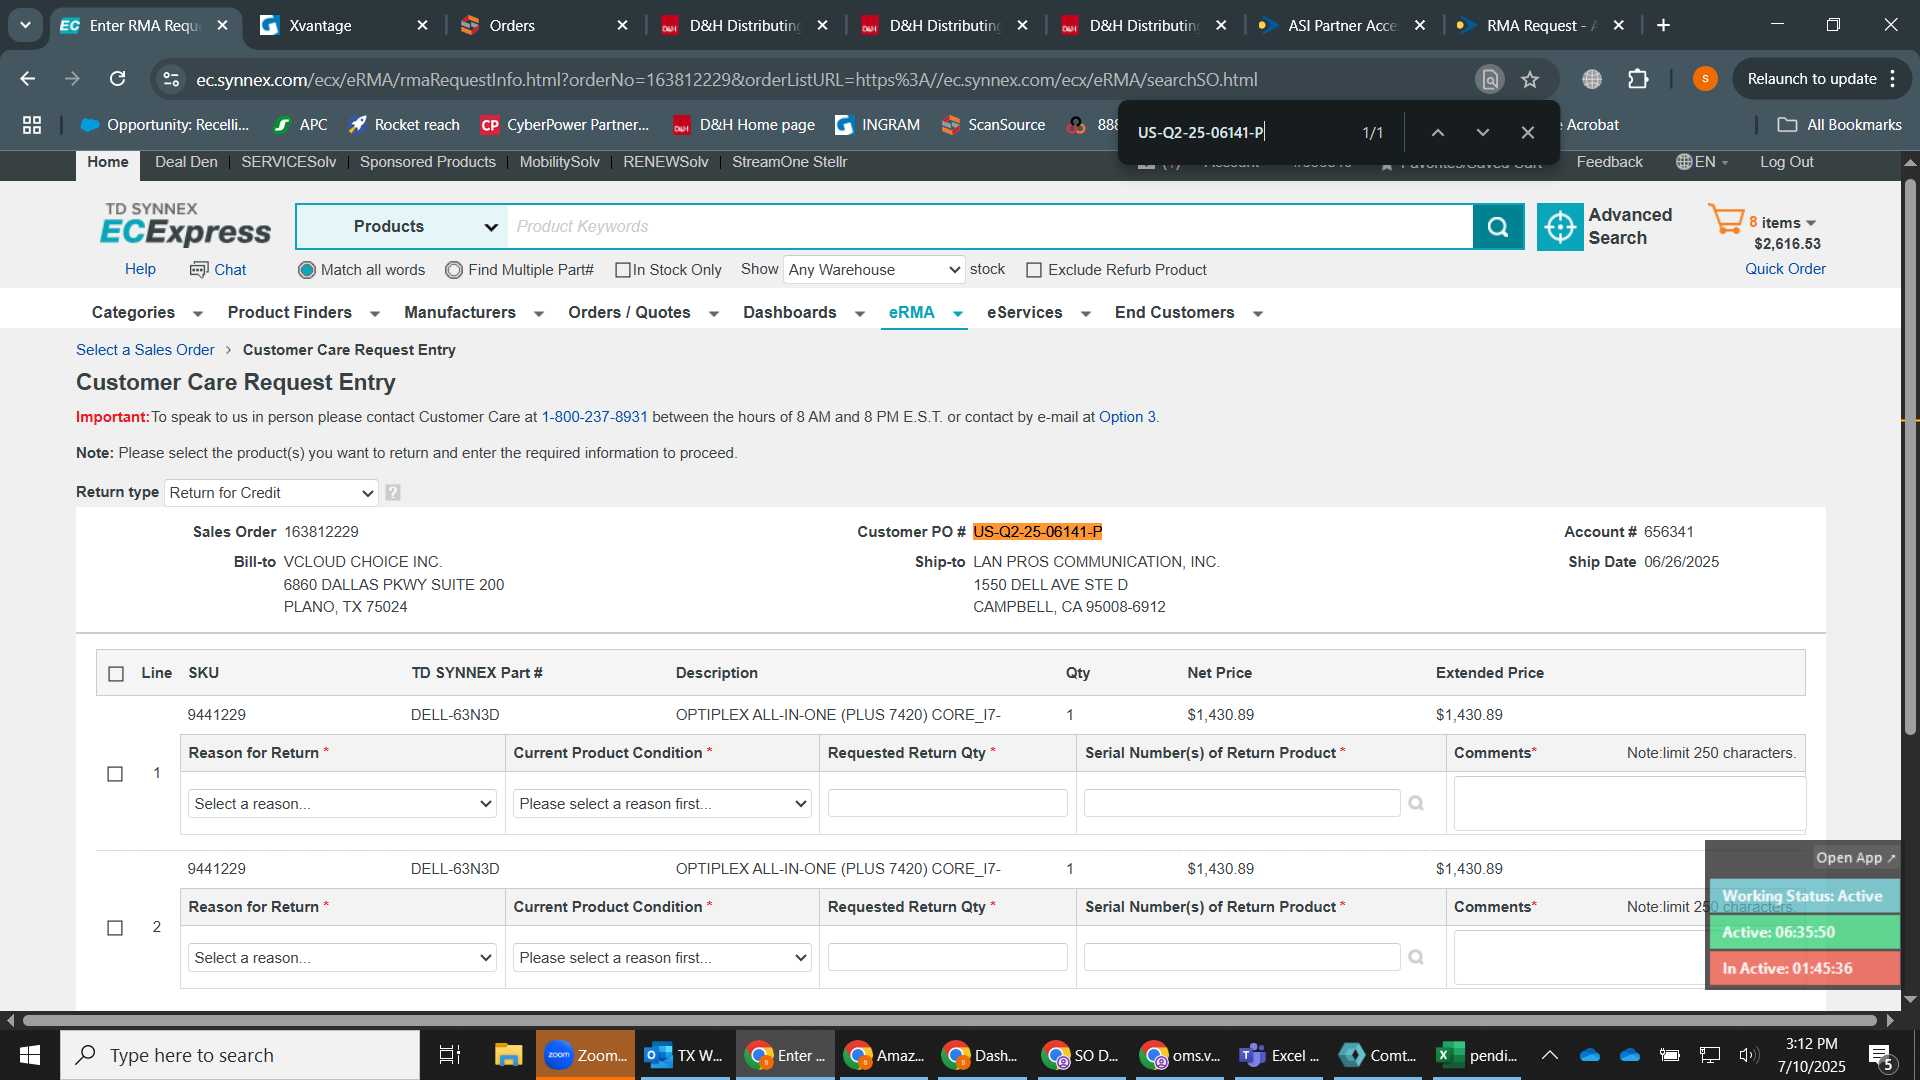The image size is (1920, 1080).
Task: Open the Dashboards menu
Action: 803,313
